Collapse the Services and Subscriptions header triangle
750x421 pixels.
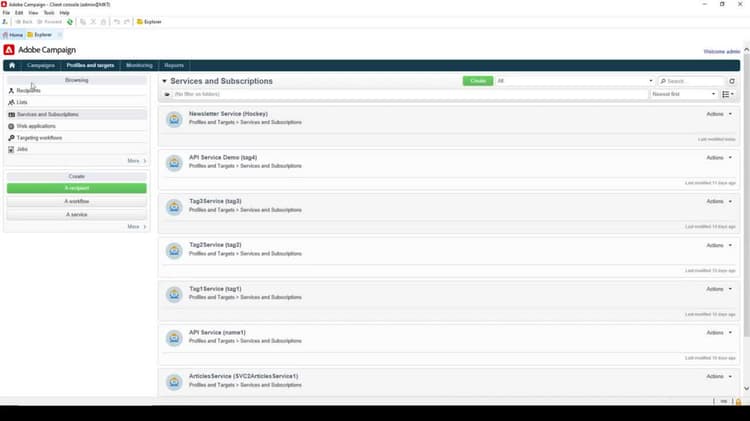[164, 81]
